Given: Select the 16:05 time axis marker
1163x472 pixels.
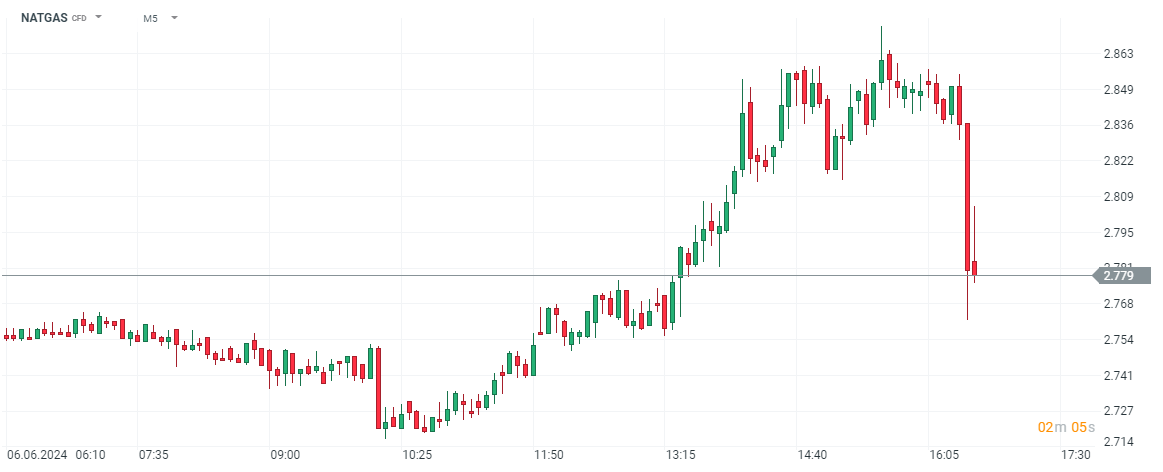Looking at the screenshot, I should [x=944, y=455].
